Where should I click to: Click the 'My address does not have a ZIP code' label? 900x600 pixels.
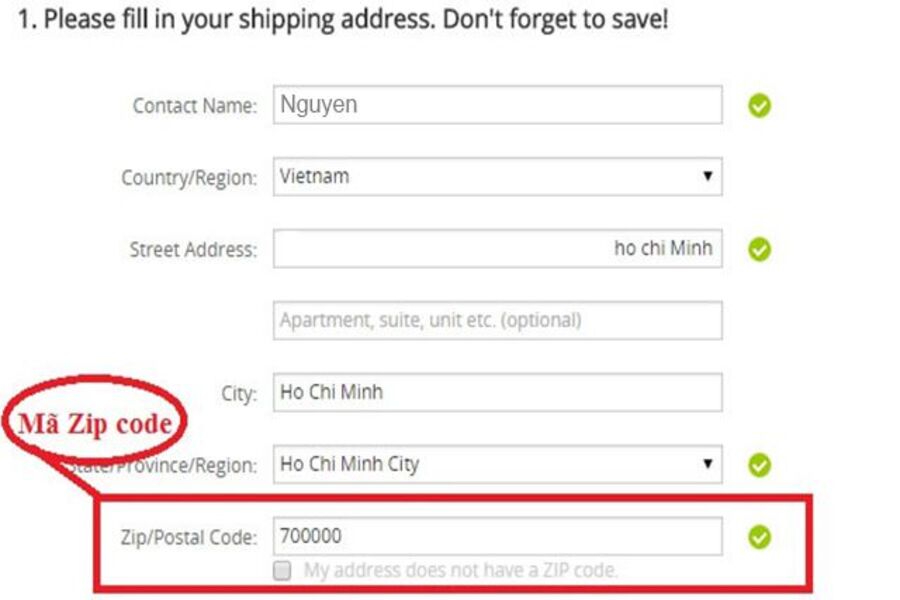click(461, 571)
